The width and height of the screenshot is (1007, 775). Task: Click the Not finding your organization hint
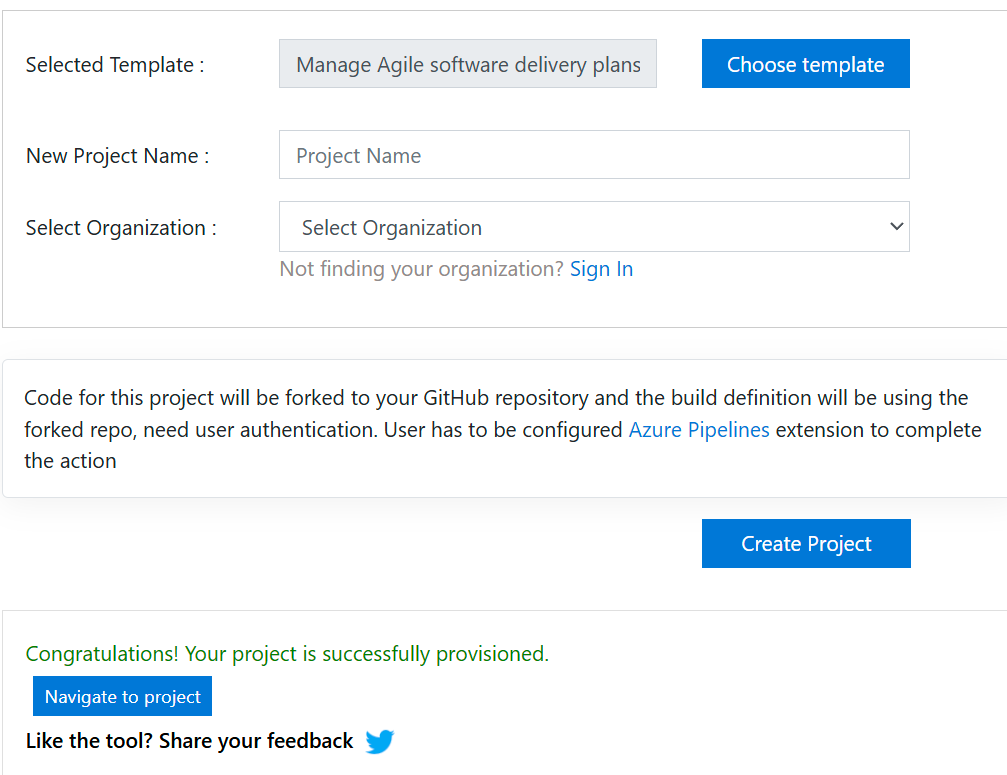[x=421, y=269]
